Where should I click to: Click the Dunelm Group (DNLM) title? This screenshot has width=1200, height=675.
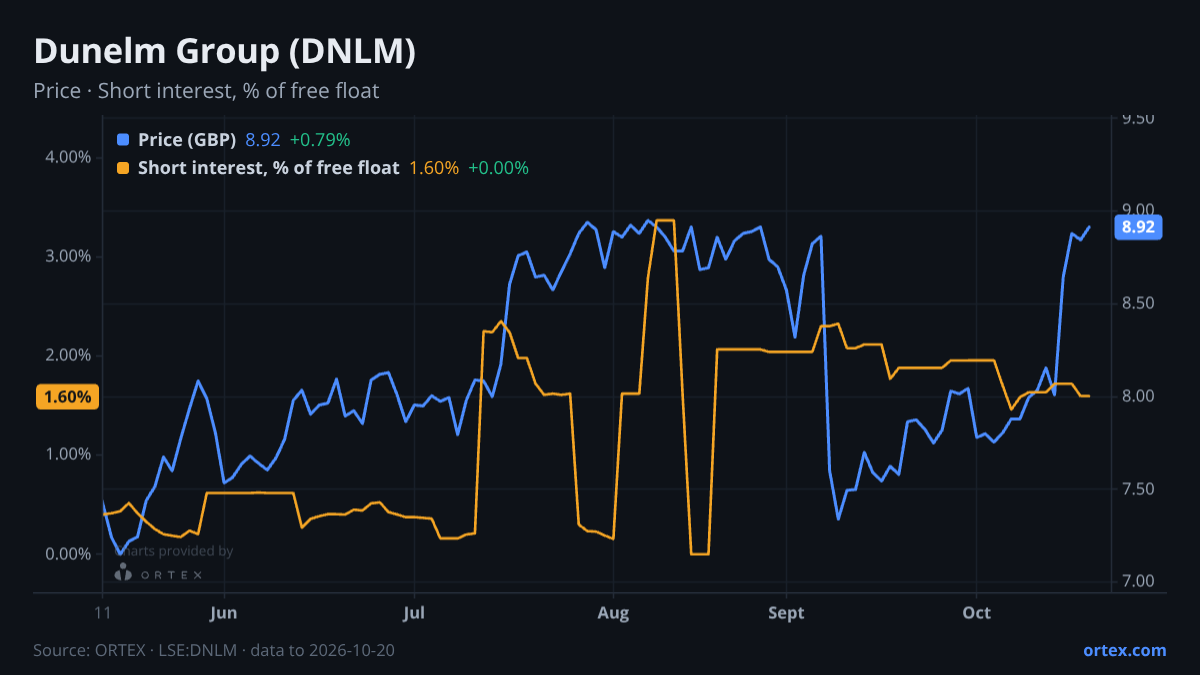click(x=225, y=52)
